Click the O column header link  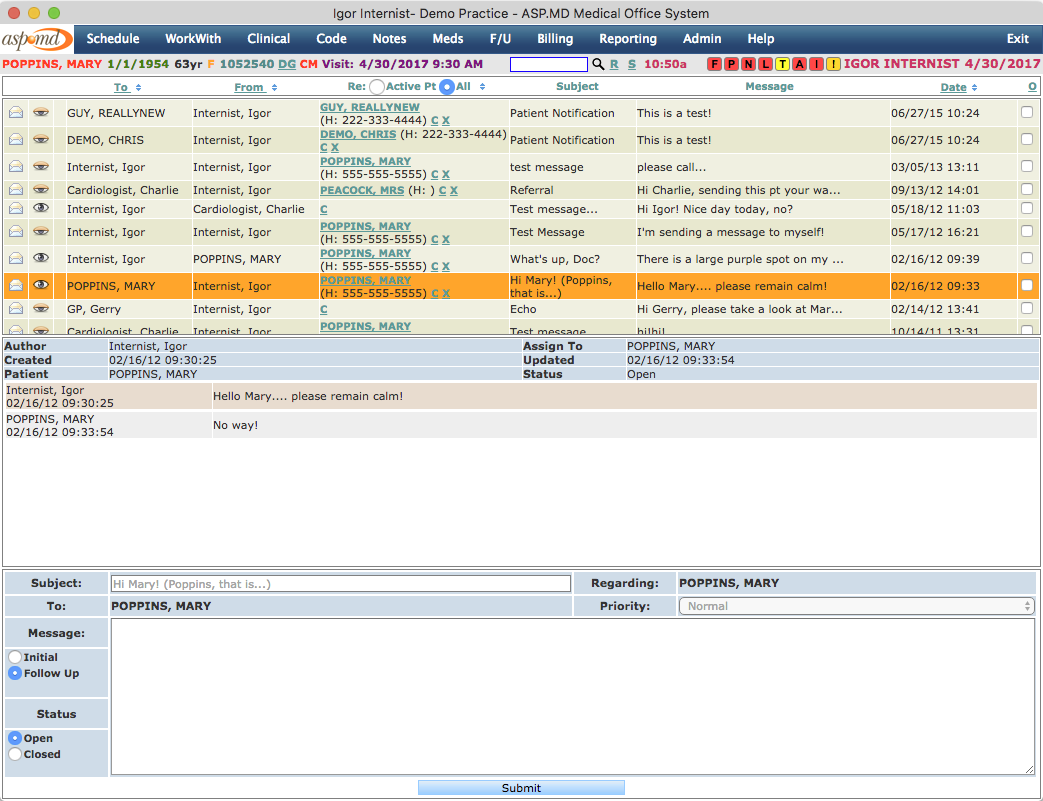[x=1032, y=87]
